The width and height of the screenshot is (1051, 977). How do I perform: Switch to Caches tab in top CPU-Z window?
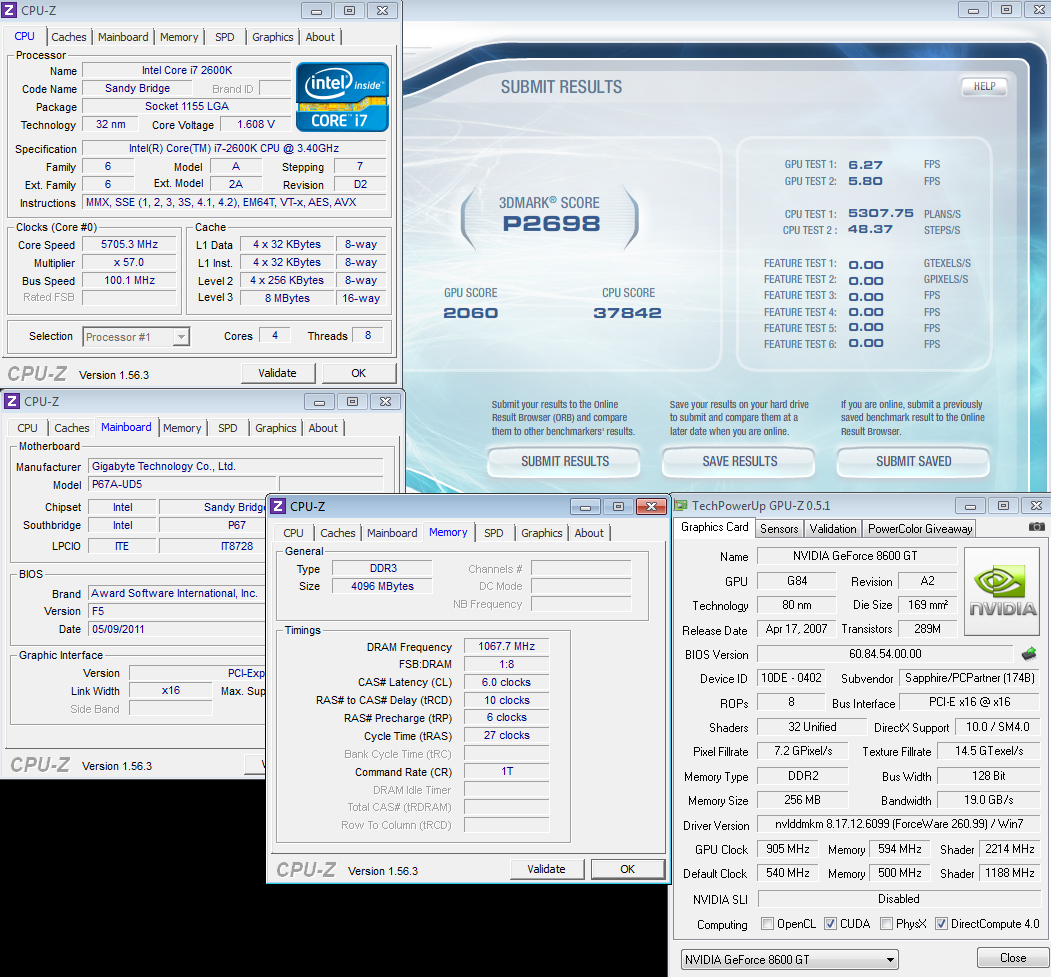pyautogui.click(x=68, y=37)
